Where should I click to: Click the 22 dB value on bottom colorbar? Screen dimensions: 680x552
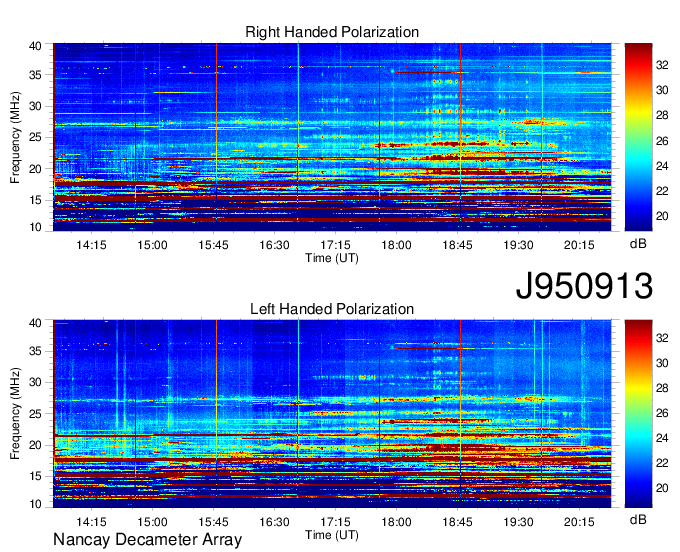coord(662,463)
